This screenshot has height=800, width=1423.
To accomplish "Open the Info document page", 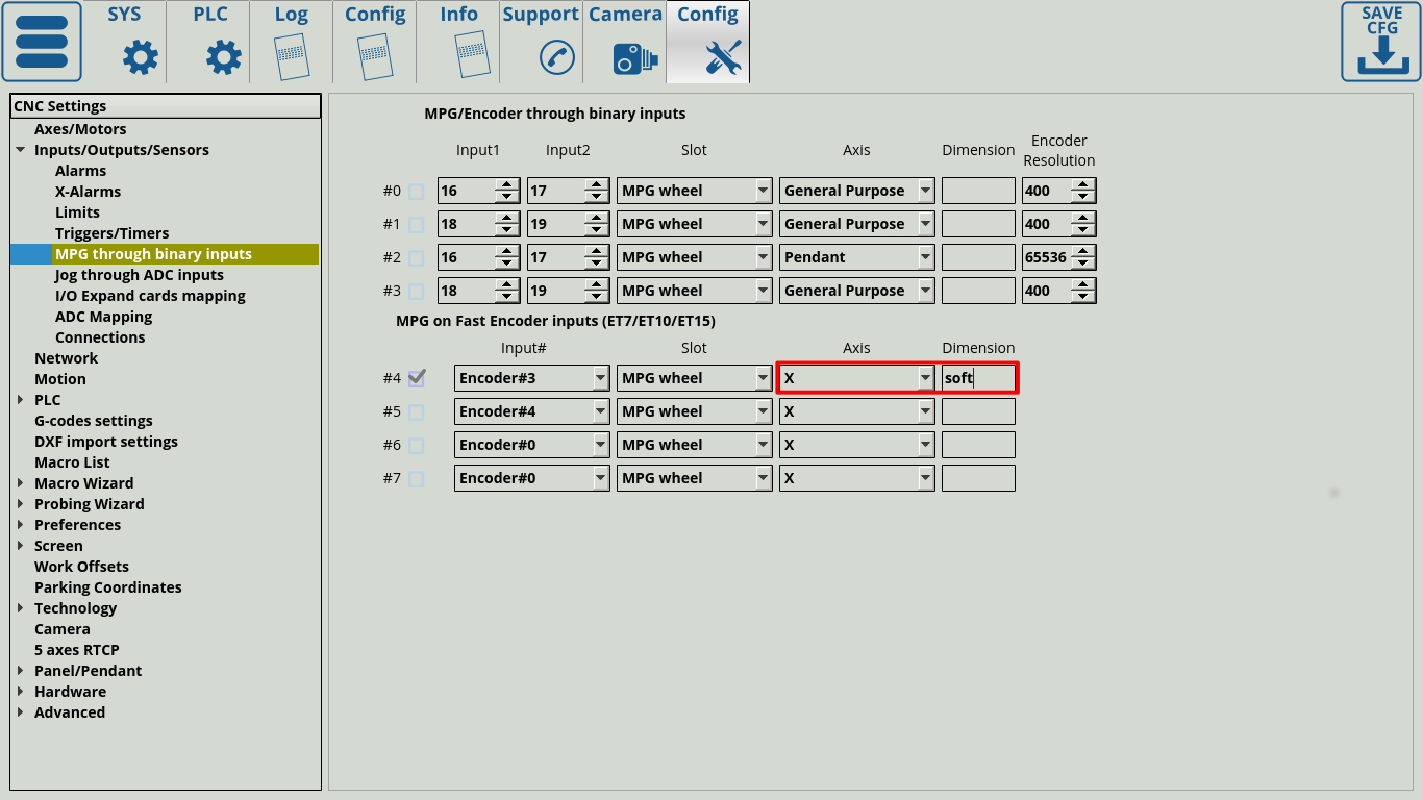I will (x=459, y=42).
